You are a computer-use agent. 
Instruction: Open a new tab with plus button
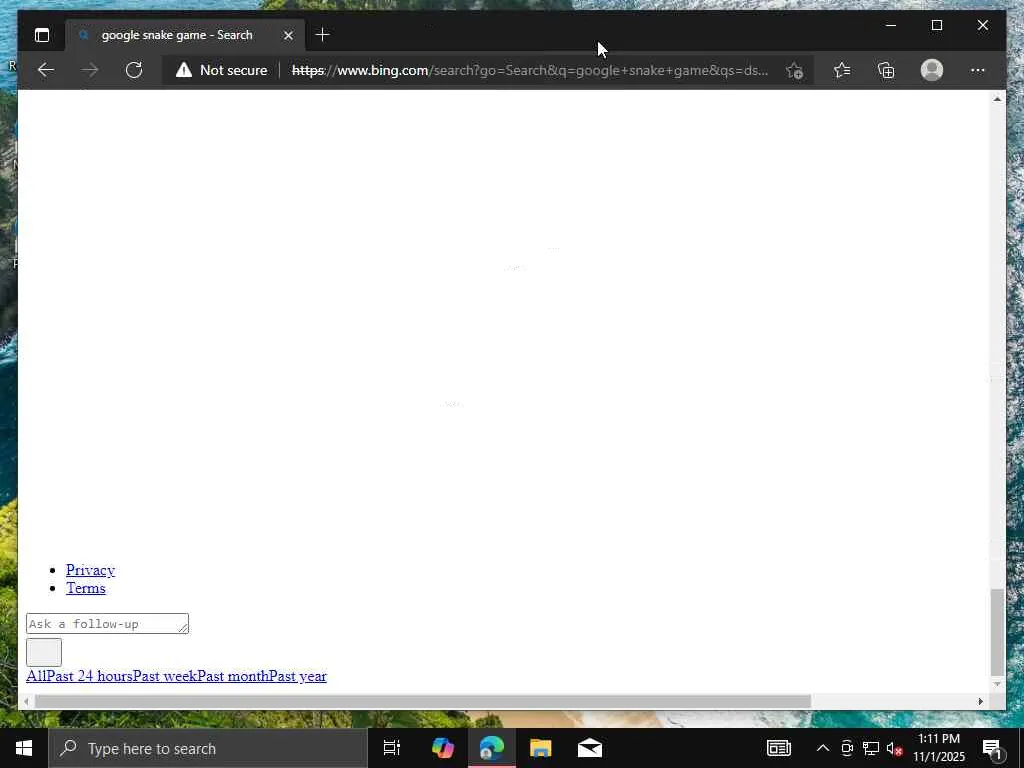[323, 35]
